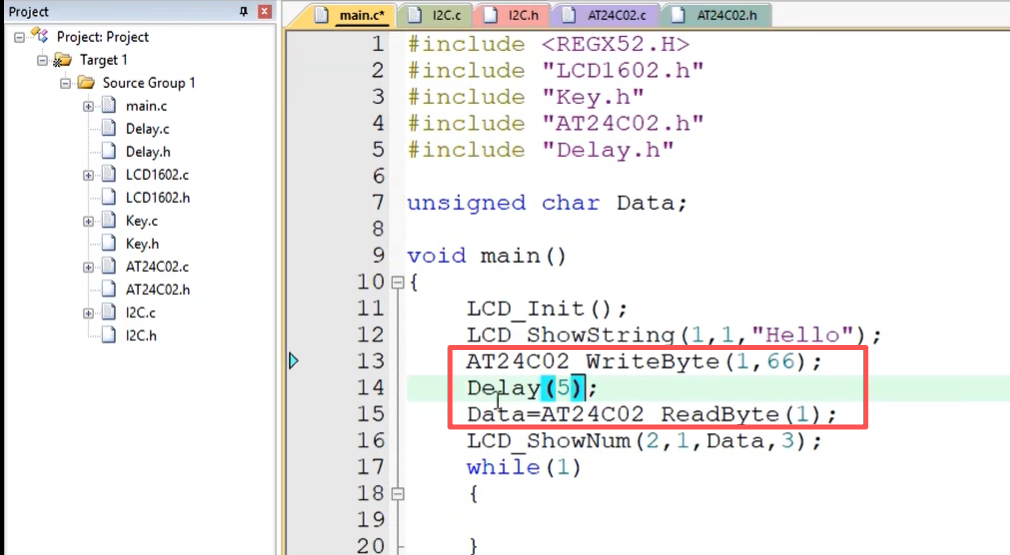
Task: Click the Project workspace icon in tree
Action: point(40,36)
